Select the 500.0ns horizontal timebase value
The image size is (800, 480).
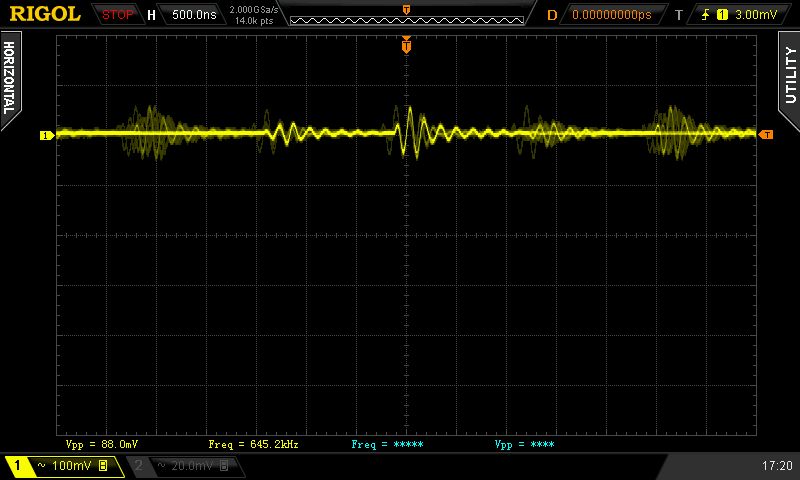tap(194, 15)
